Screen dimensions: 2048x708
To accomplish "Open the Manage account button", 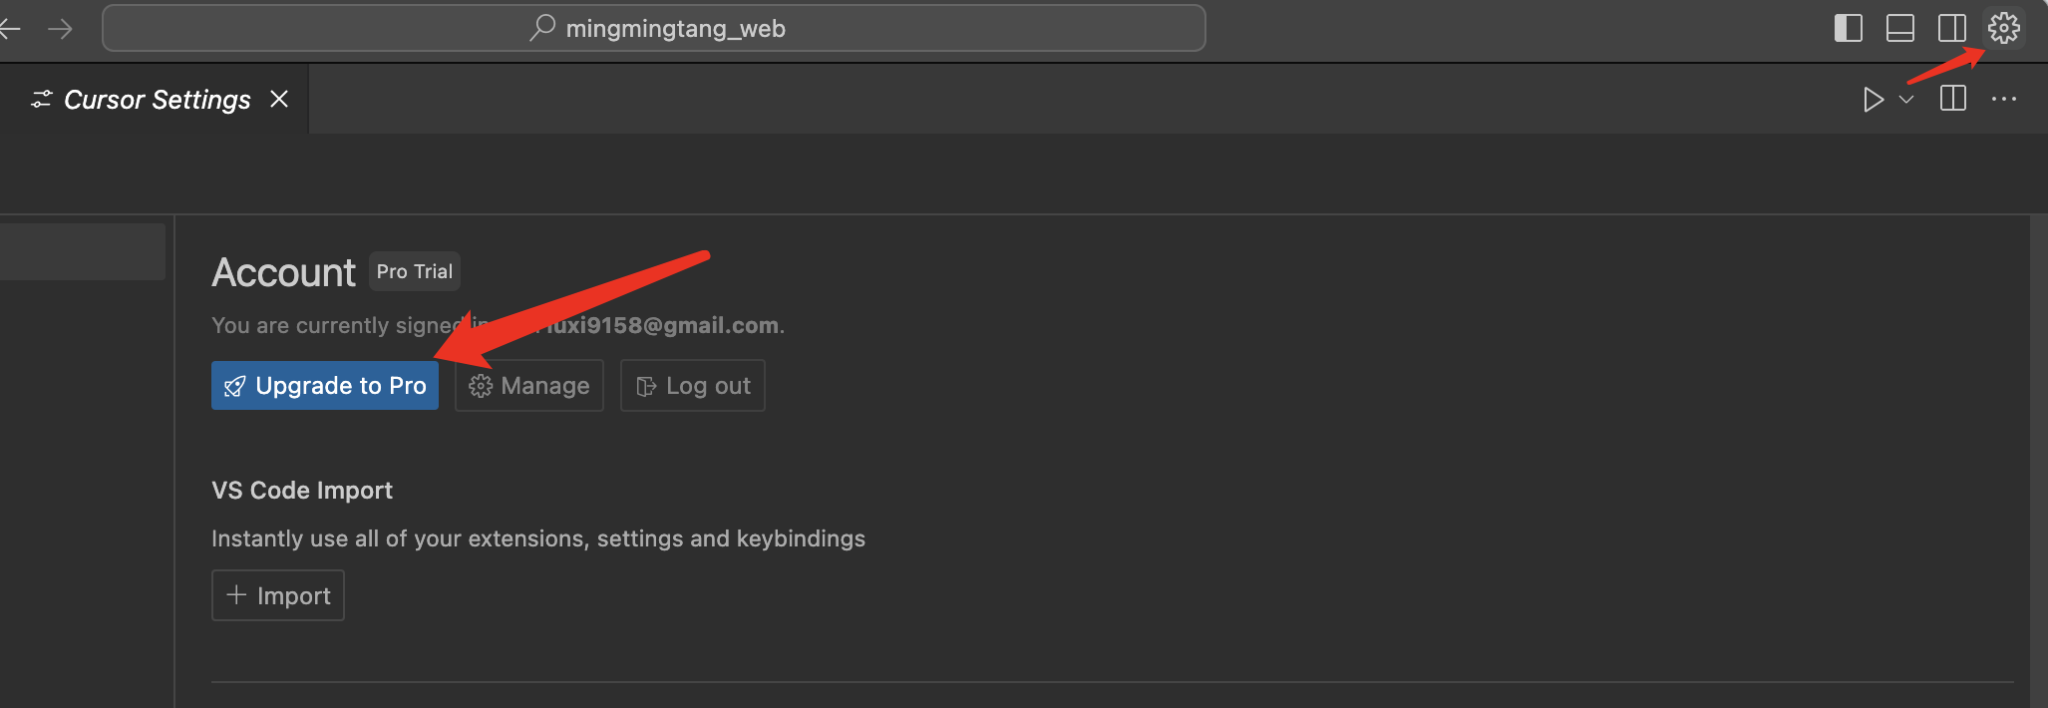I will [x=529, y=386].
